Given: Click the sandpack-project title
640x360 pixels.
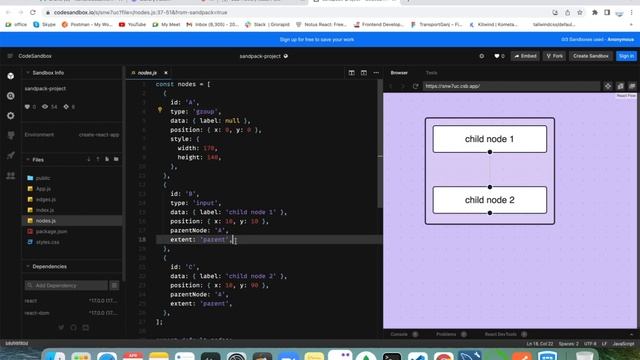Looking at the screenshot, I should click(260, 56).
